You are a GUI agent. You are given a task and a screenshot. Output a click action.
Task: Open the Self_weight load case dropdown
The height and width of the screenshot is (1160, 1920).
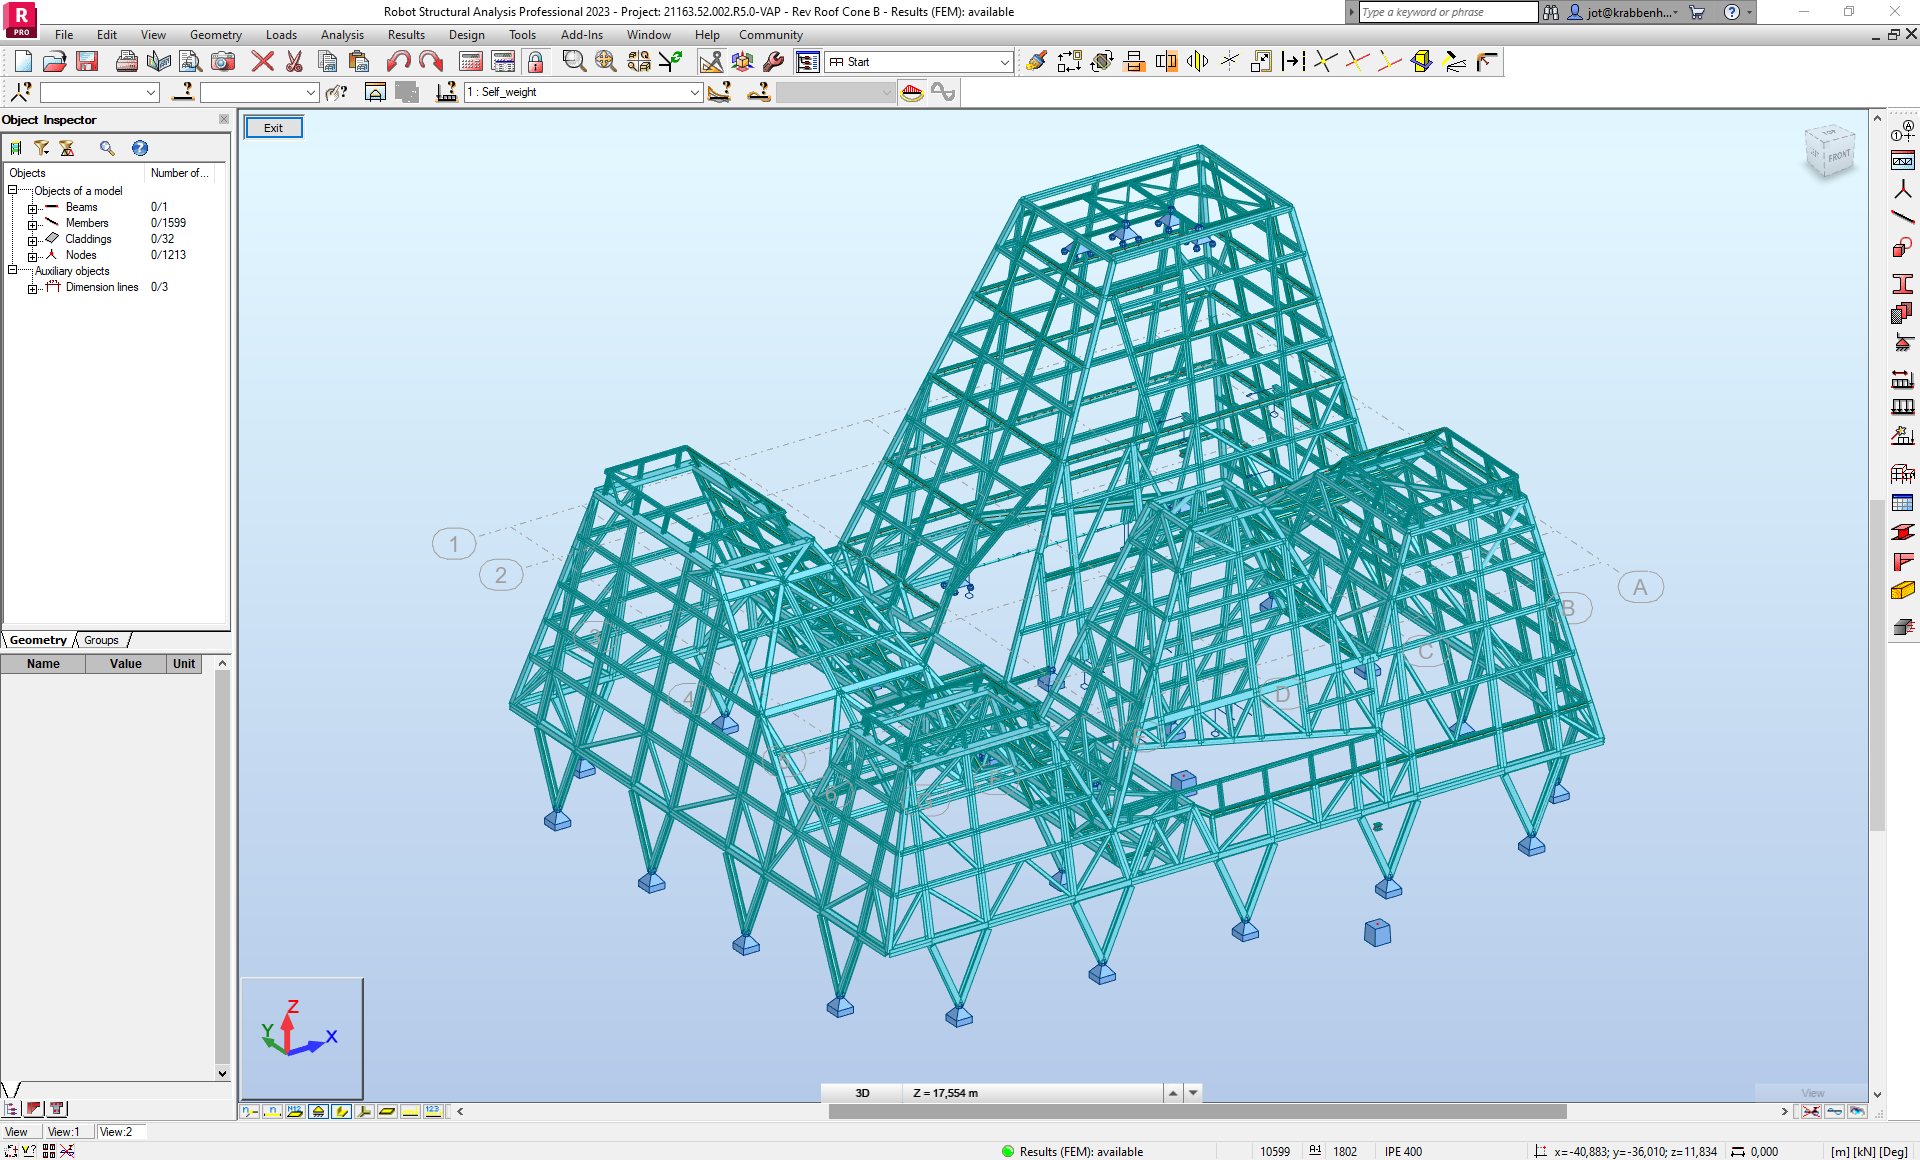(x=694, y=92)
